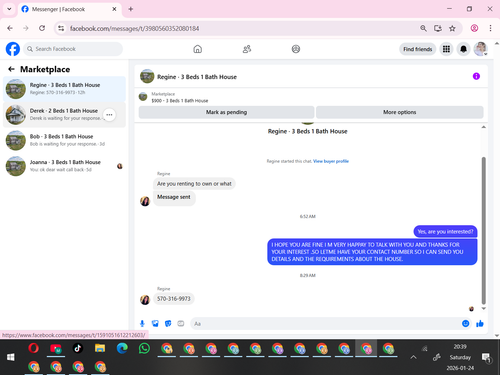Open Bob - 3 Beds 1 Bath House chat
The width and height of the screenshot is (500, 375).
point(64,140)
